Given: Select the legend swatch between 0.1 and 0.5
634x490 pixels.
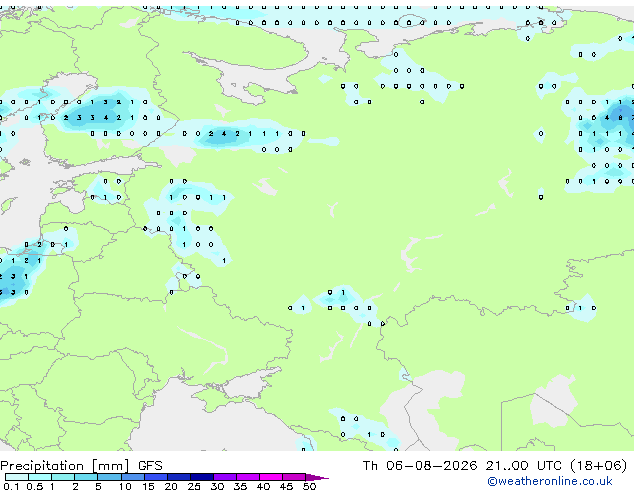Looking at the screenshot, I should (x=17, y=477).
